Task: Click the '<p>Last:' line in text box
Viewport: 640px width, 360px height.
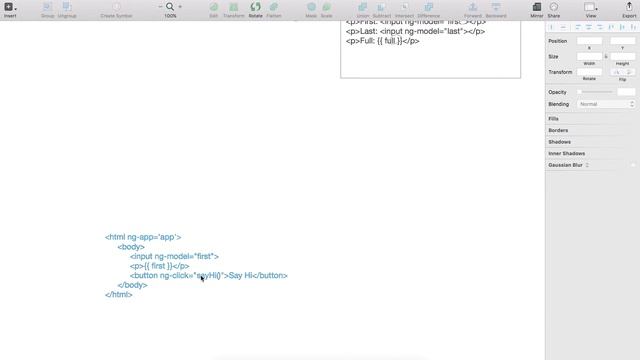Action: pos(415,31)
